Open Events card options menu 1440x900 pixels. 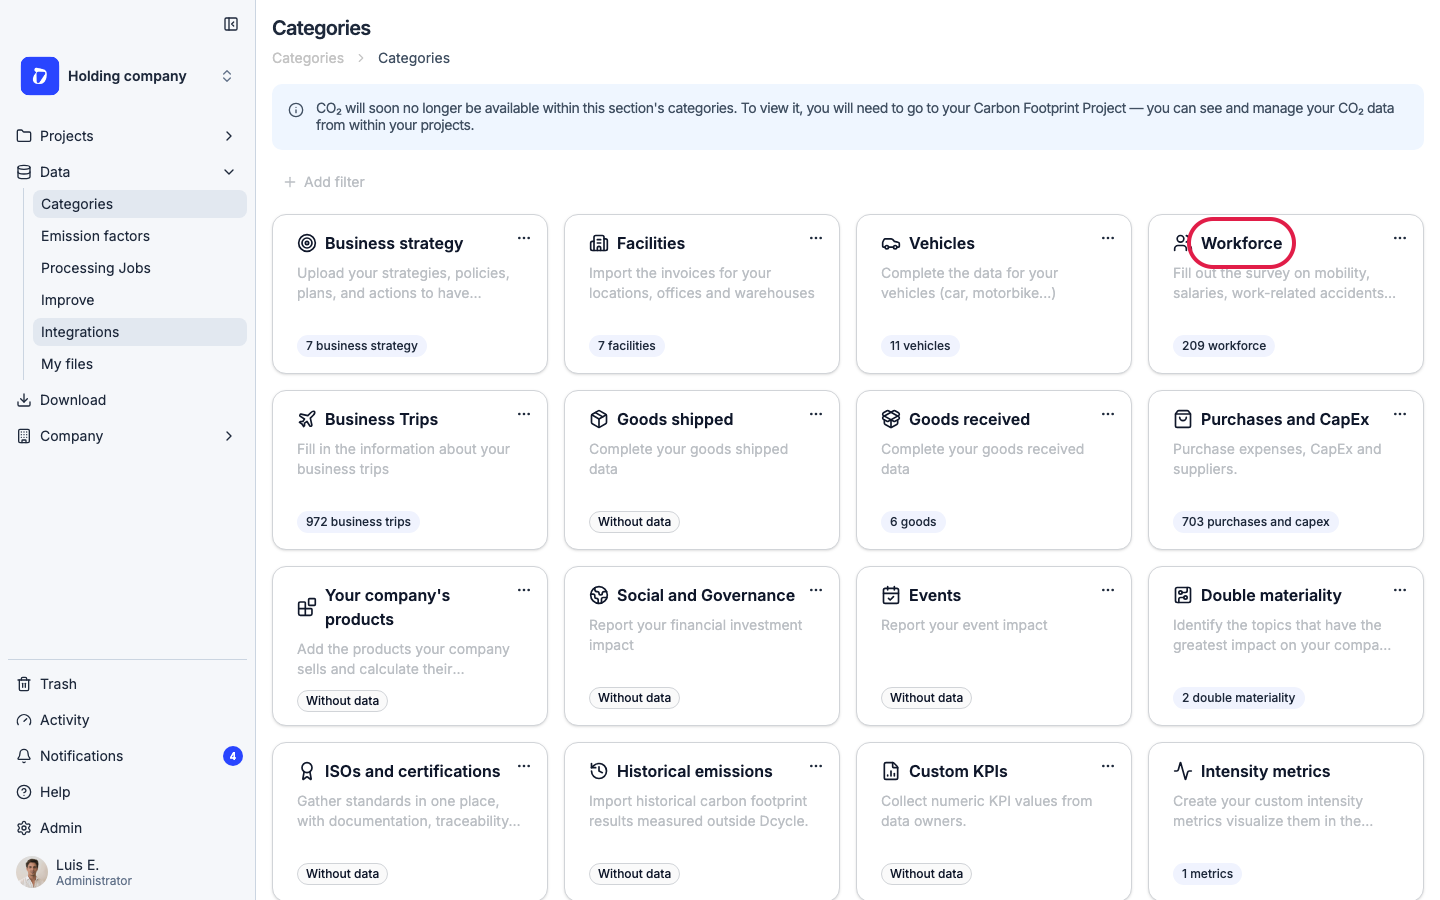[1108, 590]
